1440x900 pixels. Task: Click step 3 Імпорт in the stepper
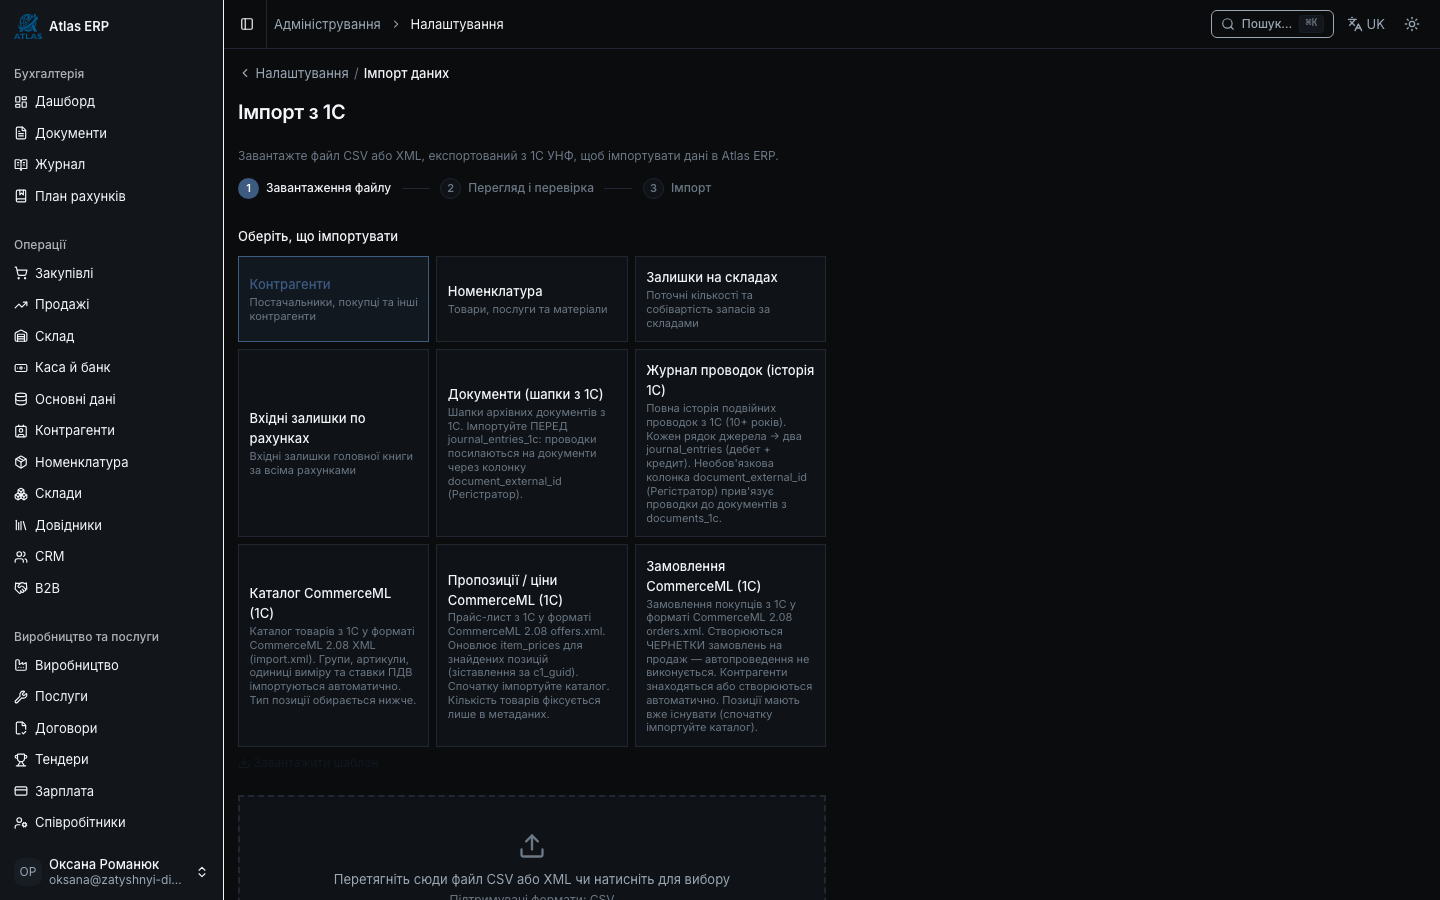point(677,188)
